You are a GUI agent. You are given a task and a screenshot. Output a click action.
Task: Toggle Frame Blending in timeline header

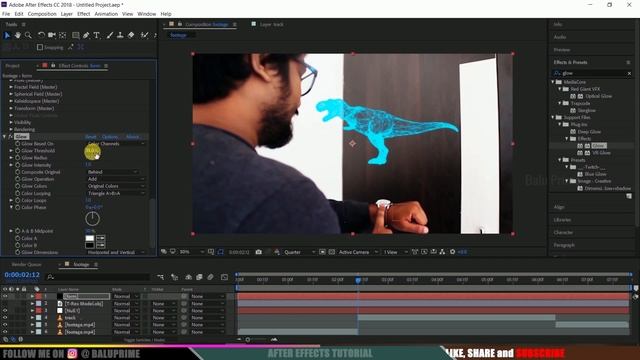(x=199, y=277)
